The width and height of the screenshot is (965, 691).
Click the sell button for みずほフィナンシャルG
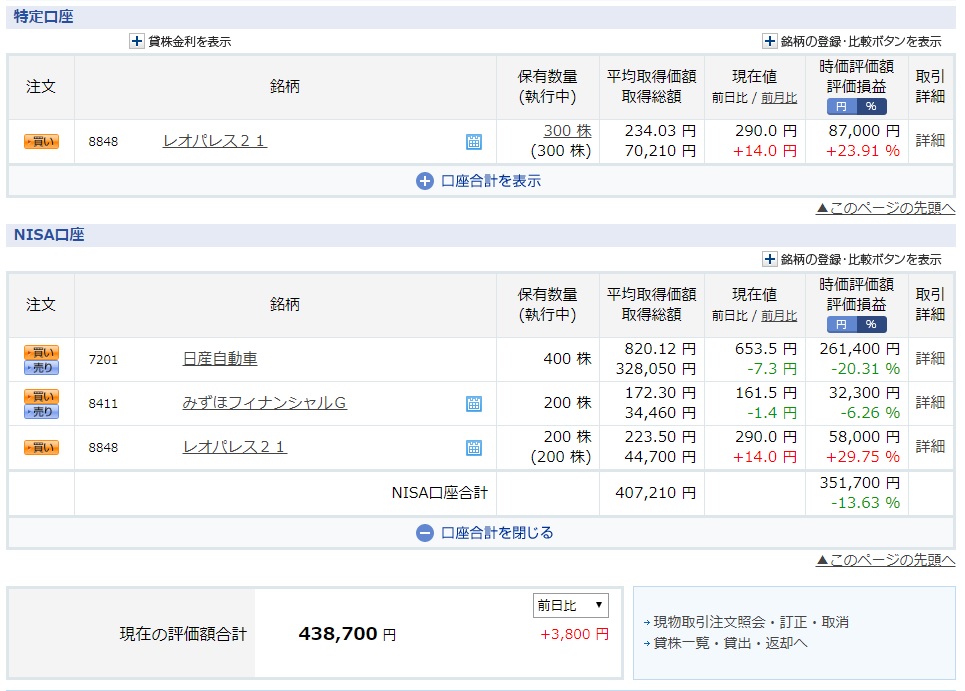click(41, 412)
